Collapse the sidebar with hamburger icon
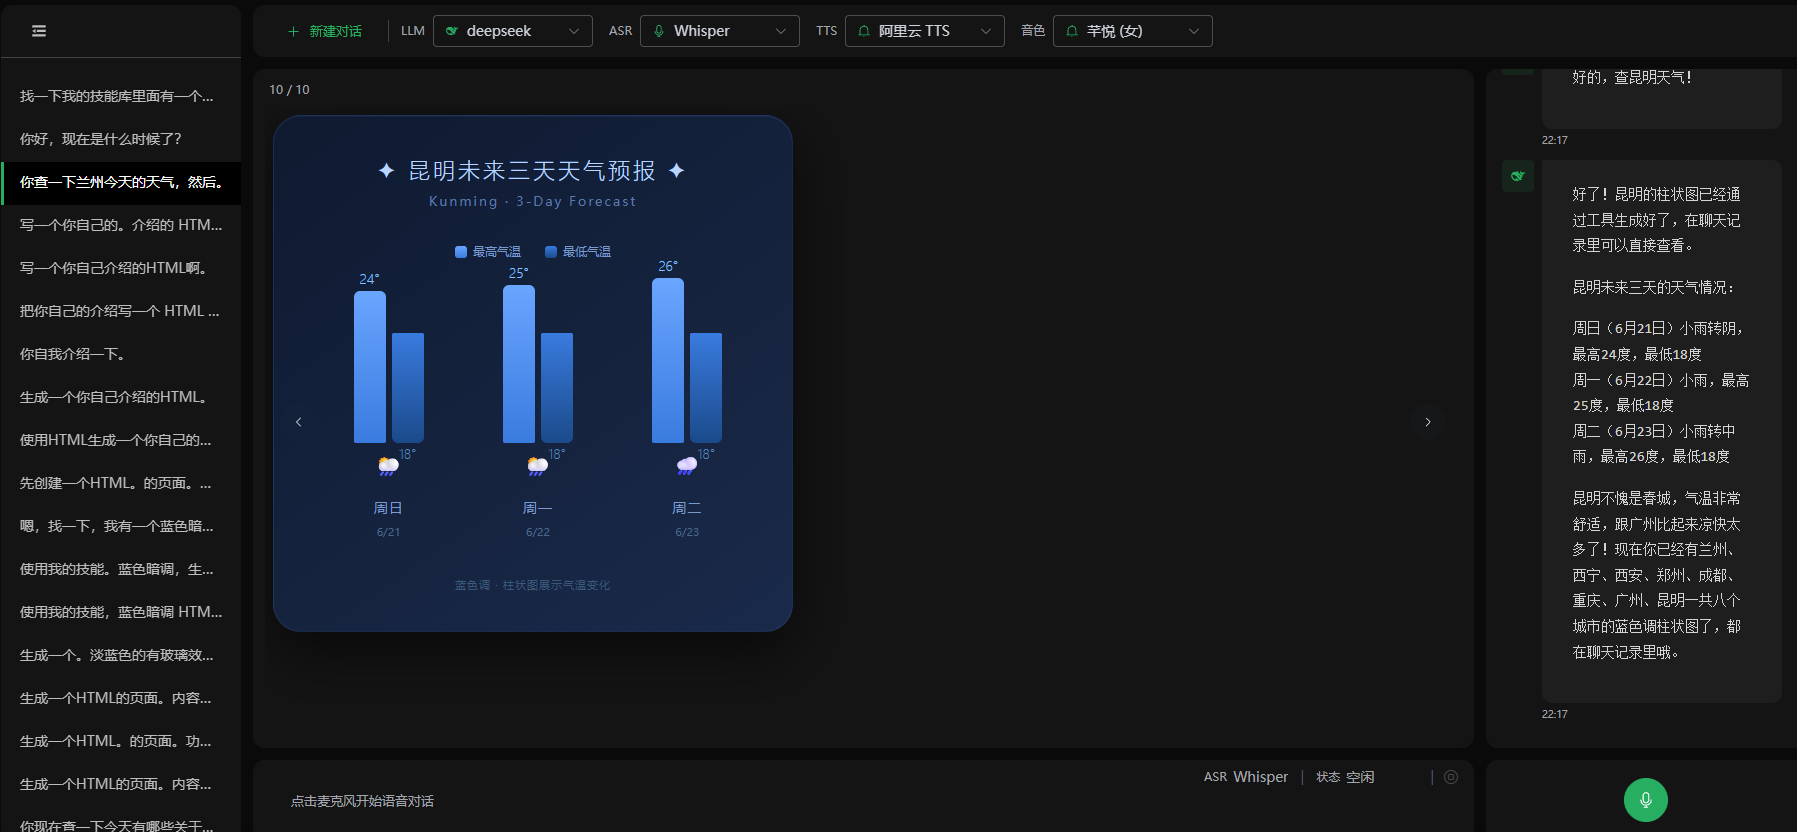The image size is (1797, 832). coord(39,31)
